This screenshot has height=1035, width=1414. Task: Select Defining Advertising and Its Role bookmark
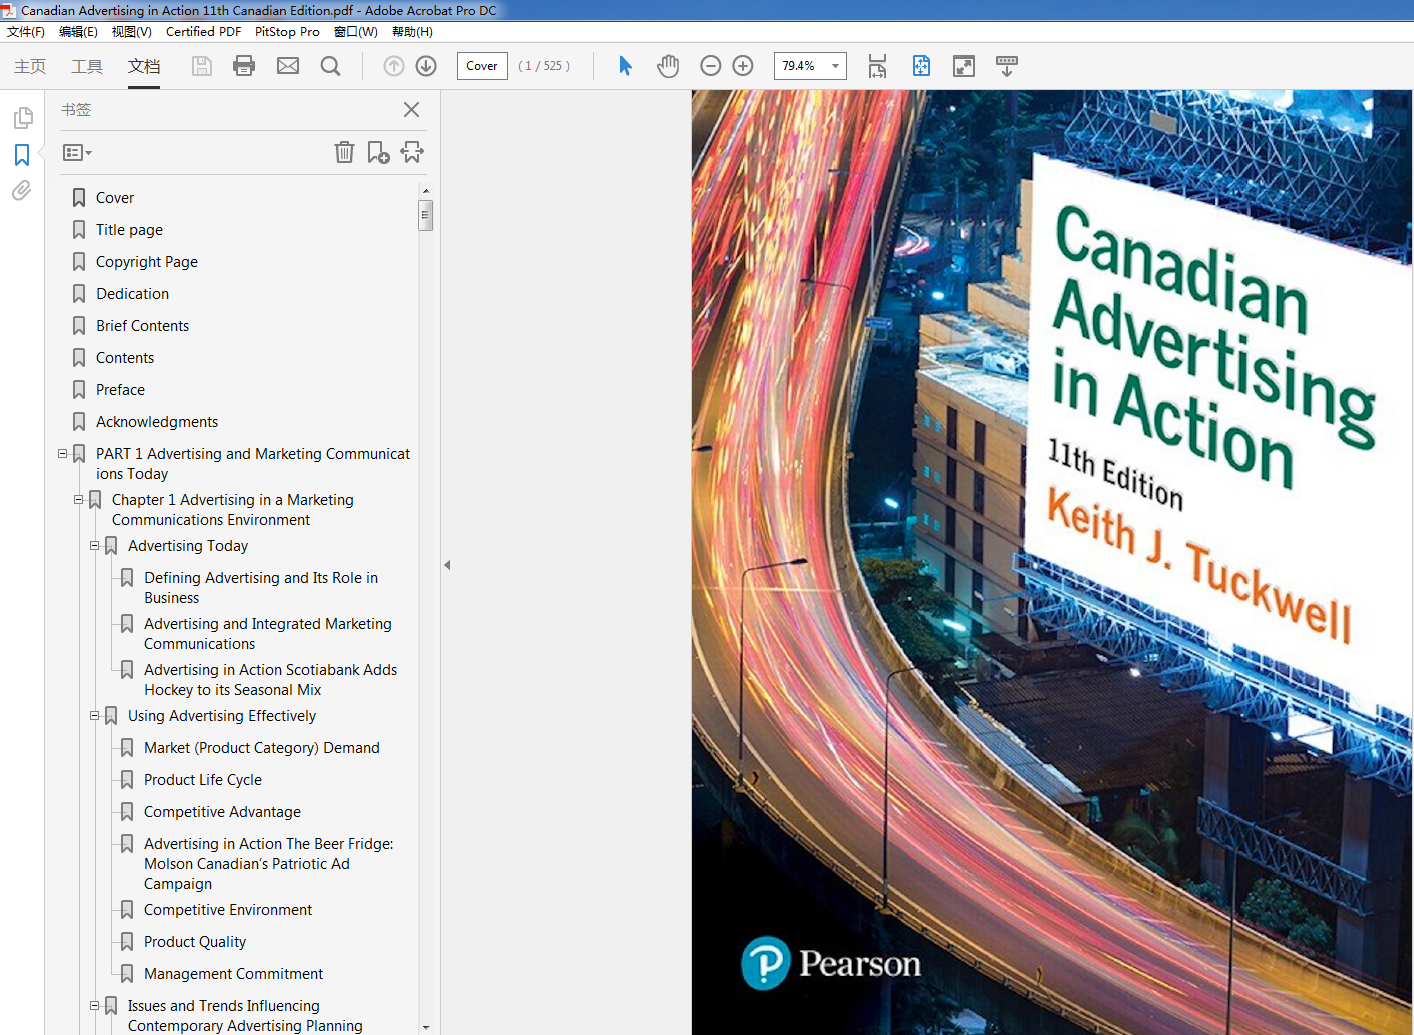click(x=261, y=588)
